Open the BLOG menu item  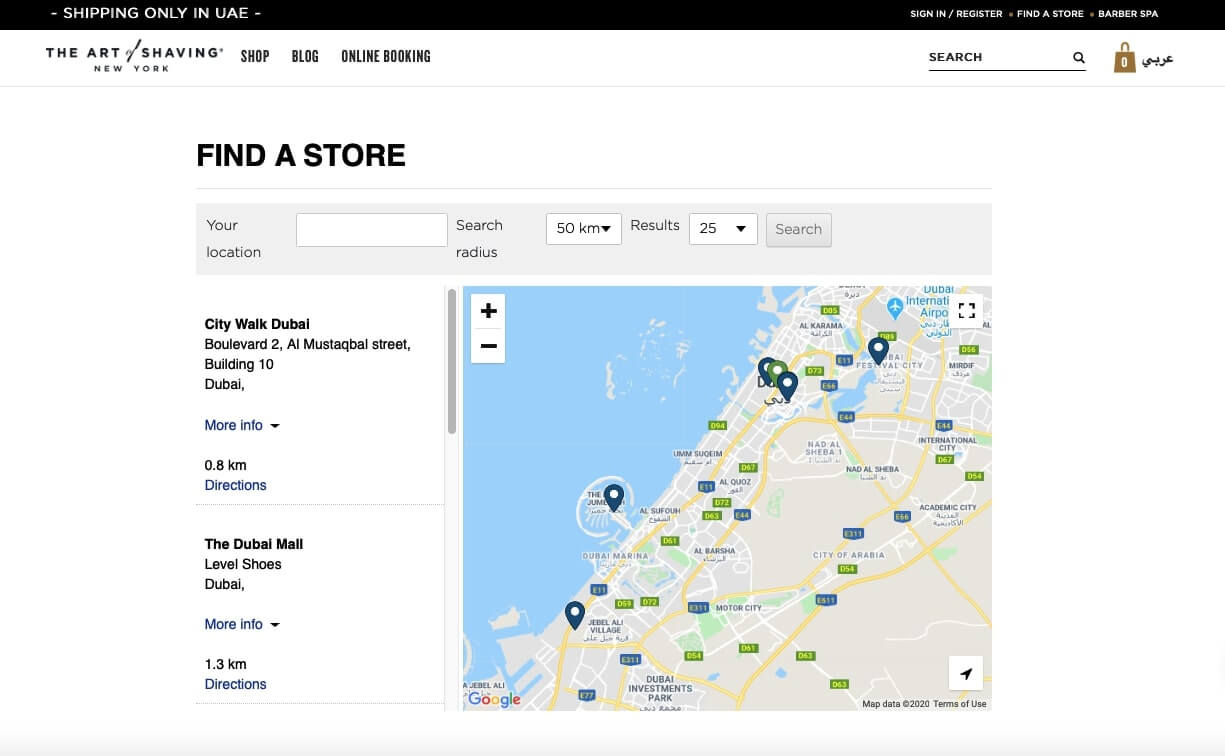tap(305, 57)
